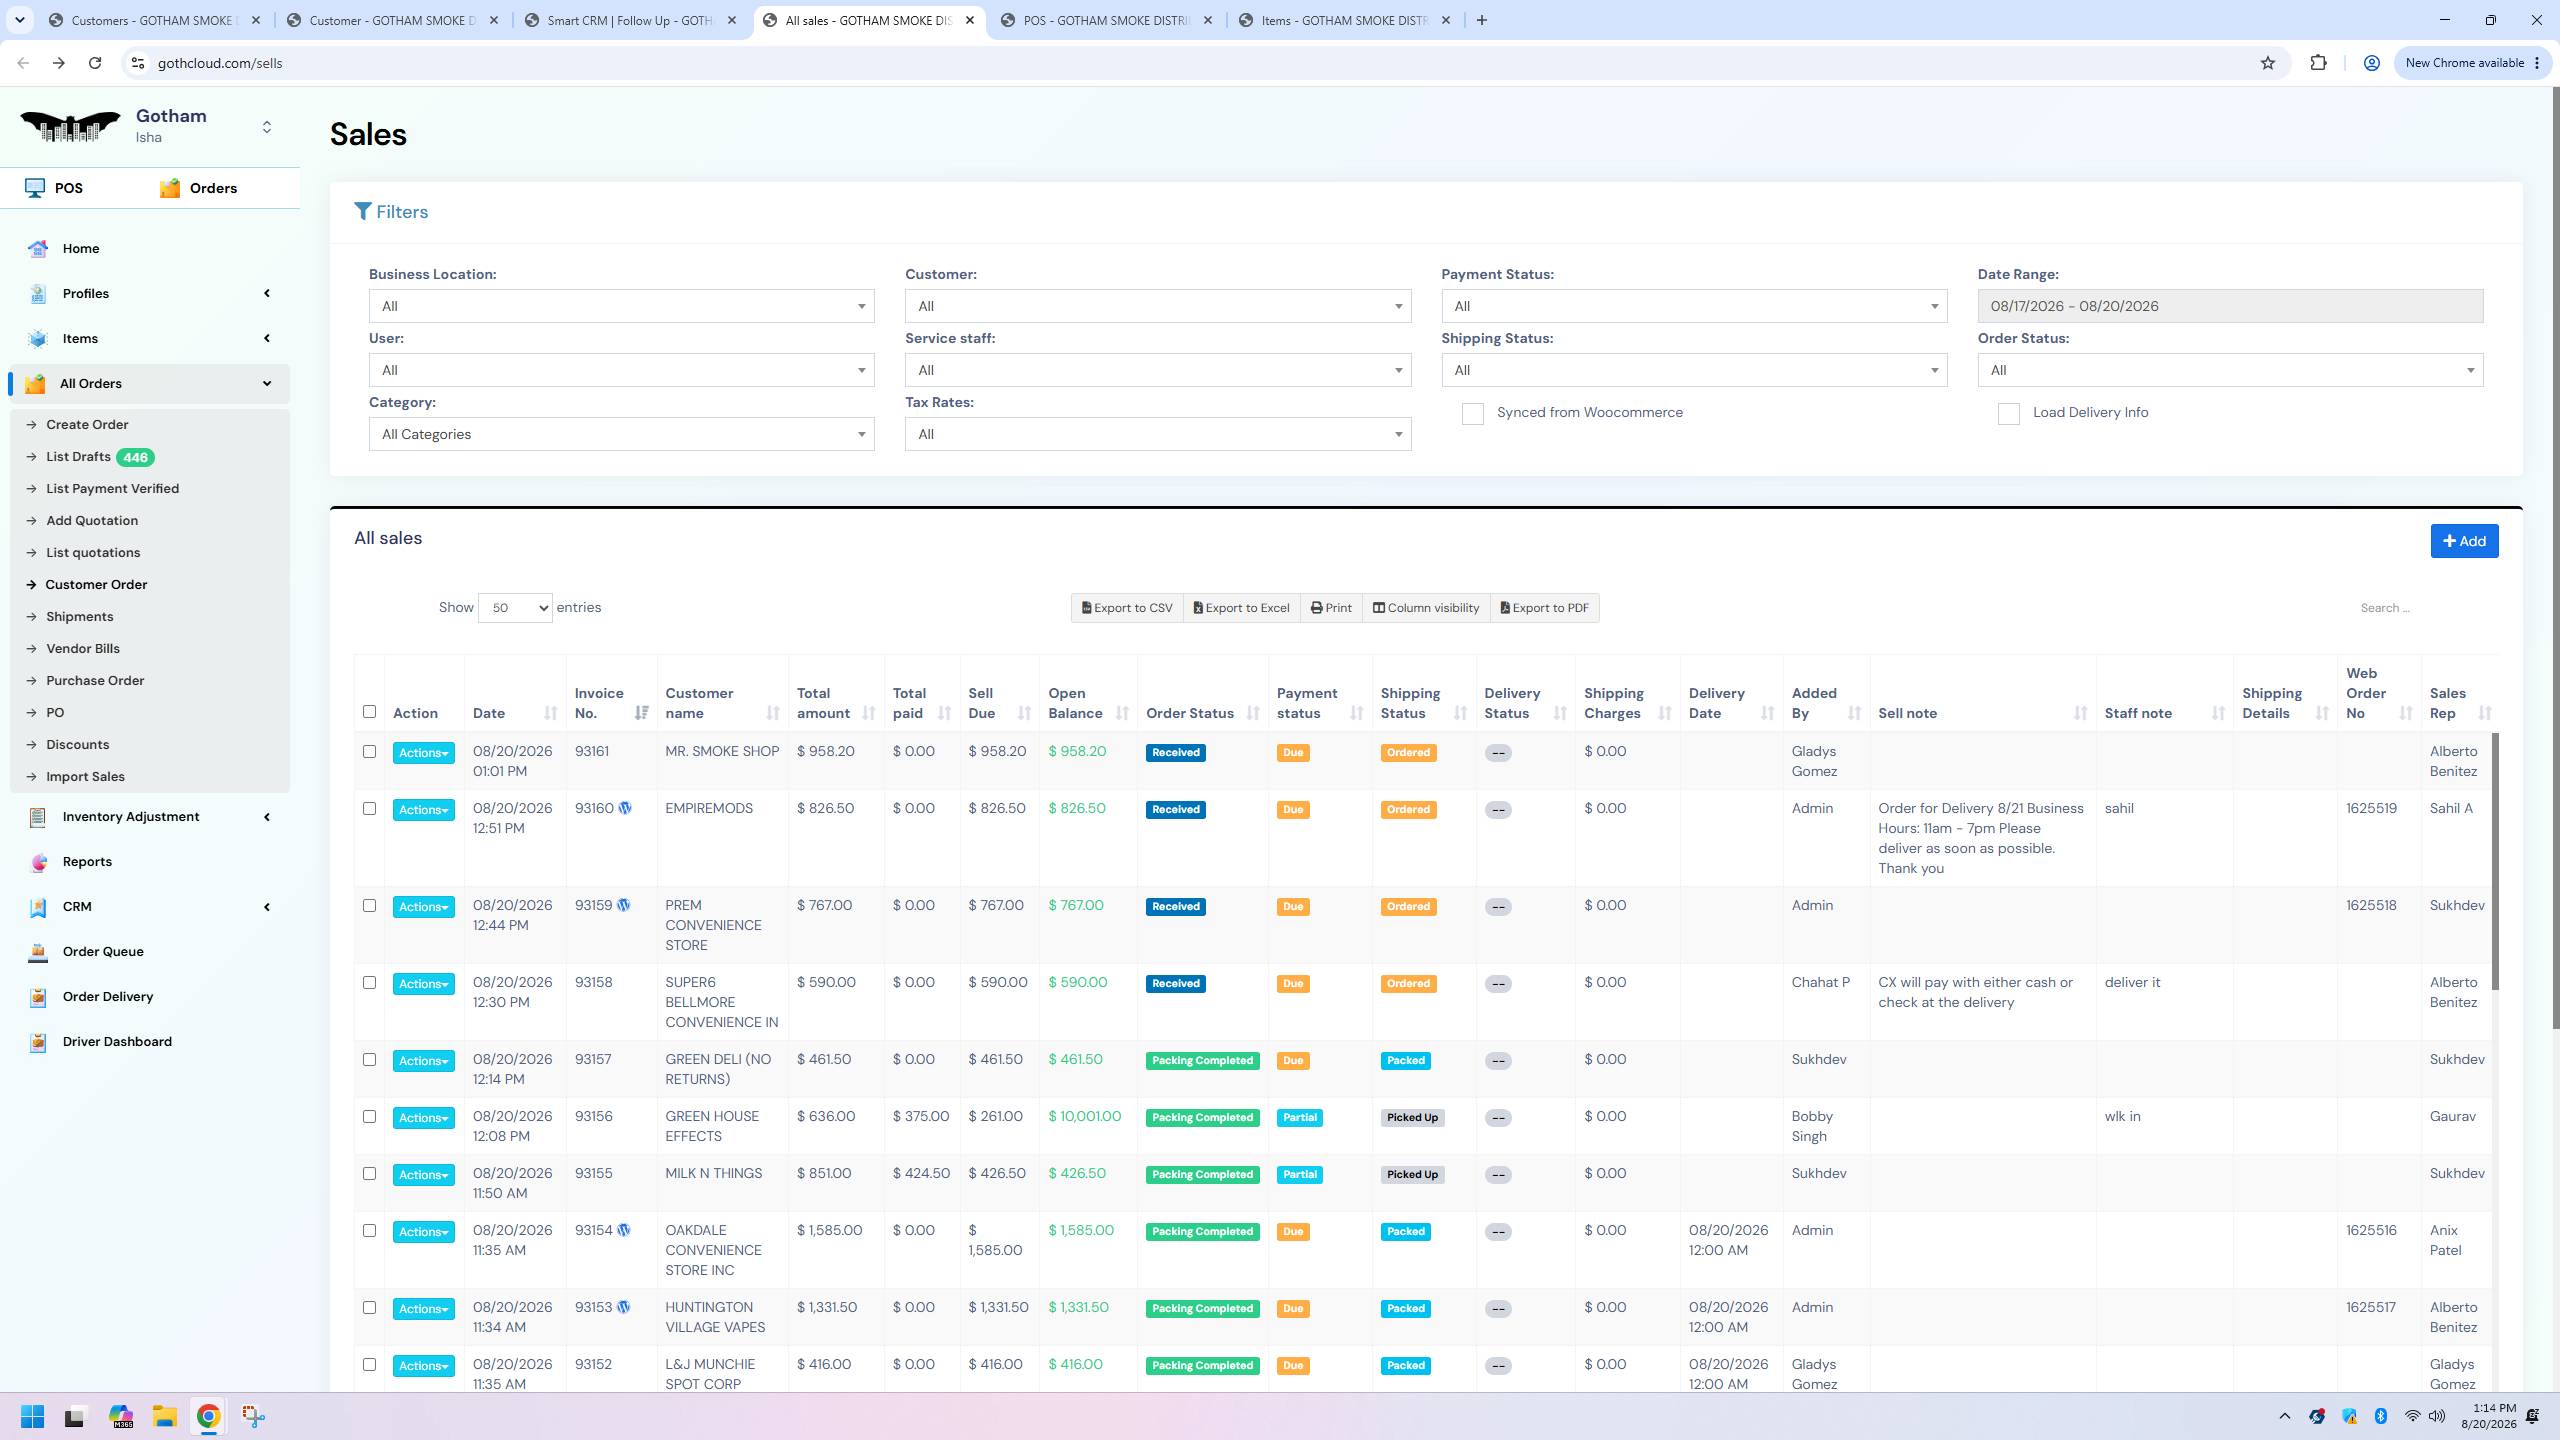Open the Driver Dashboard icon
Viewport: 2560px width, 1440px height.
(x=38, y=1042)
